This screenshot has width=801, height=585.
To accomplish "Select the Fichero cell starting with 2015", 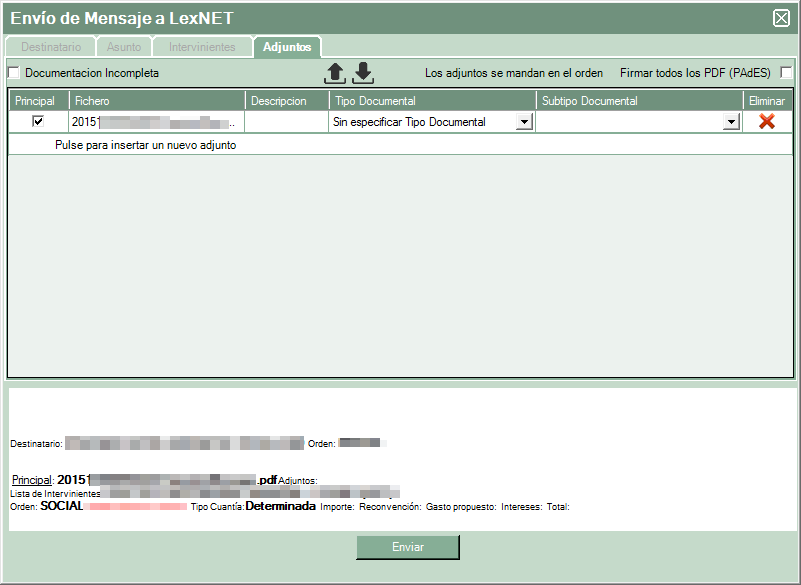I will click(x=156, y=122).
